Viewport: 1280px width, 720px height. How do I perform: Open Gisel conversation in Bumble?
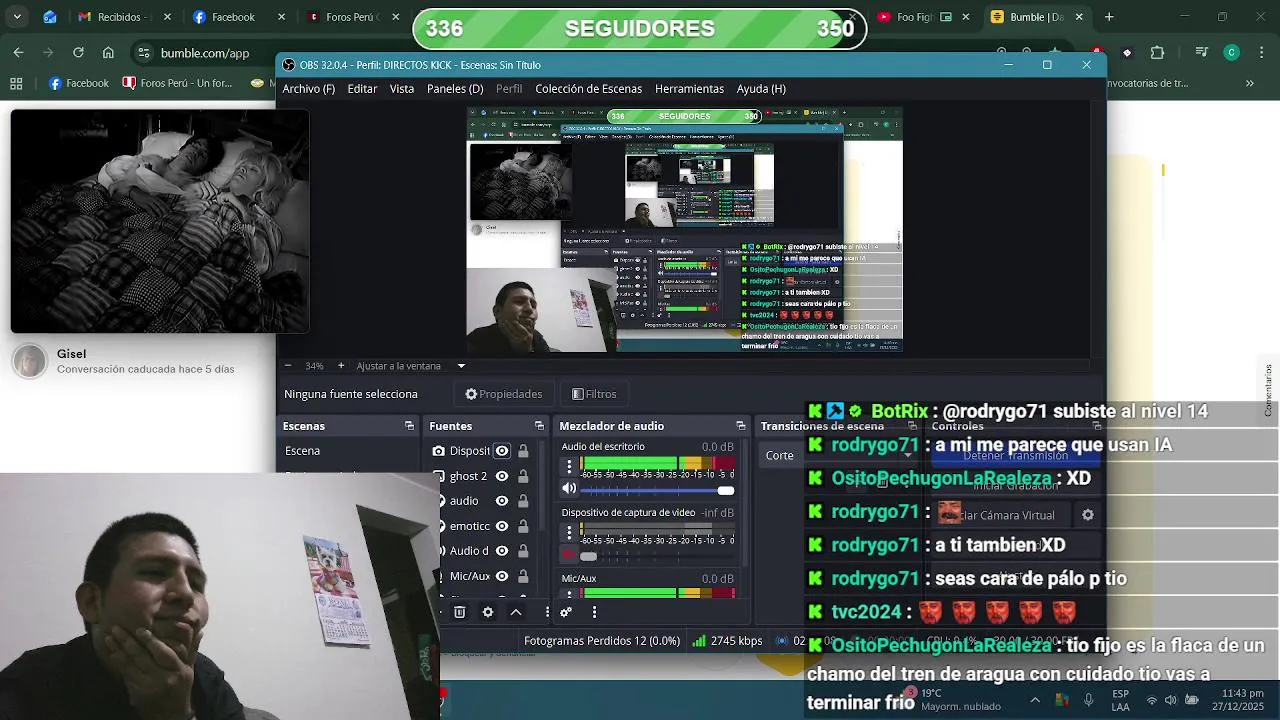coord(145,361)
